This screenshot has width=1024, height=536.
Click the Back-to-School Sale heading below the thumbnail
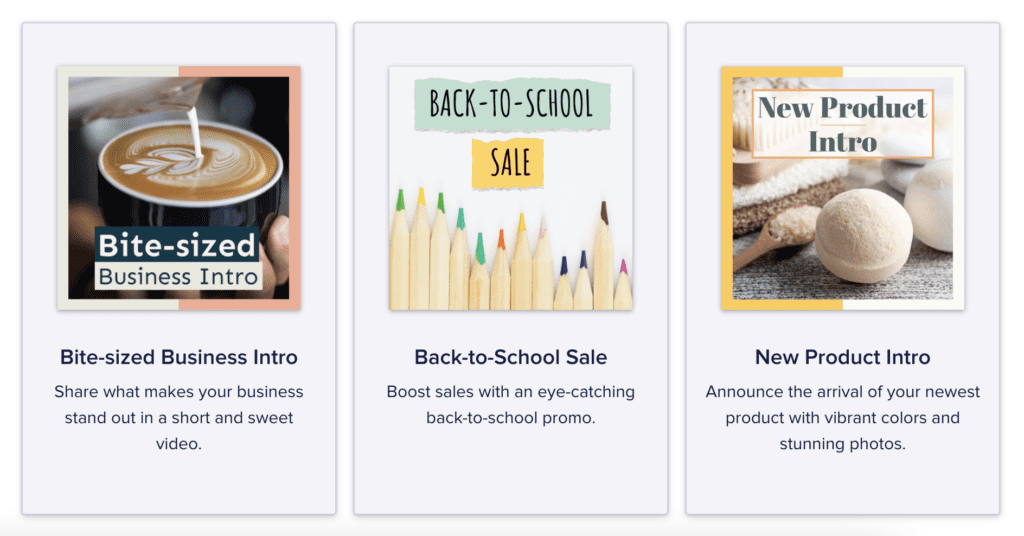pyautogui.click(x=510, y=357)
